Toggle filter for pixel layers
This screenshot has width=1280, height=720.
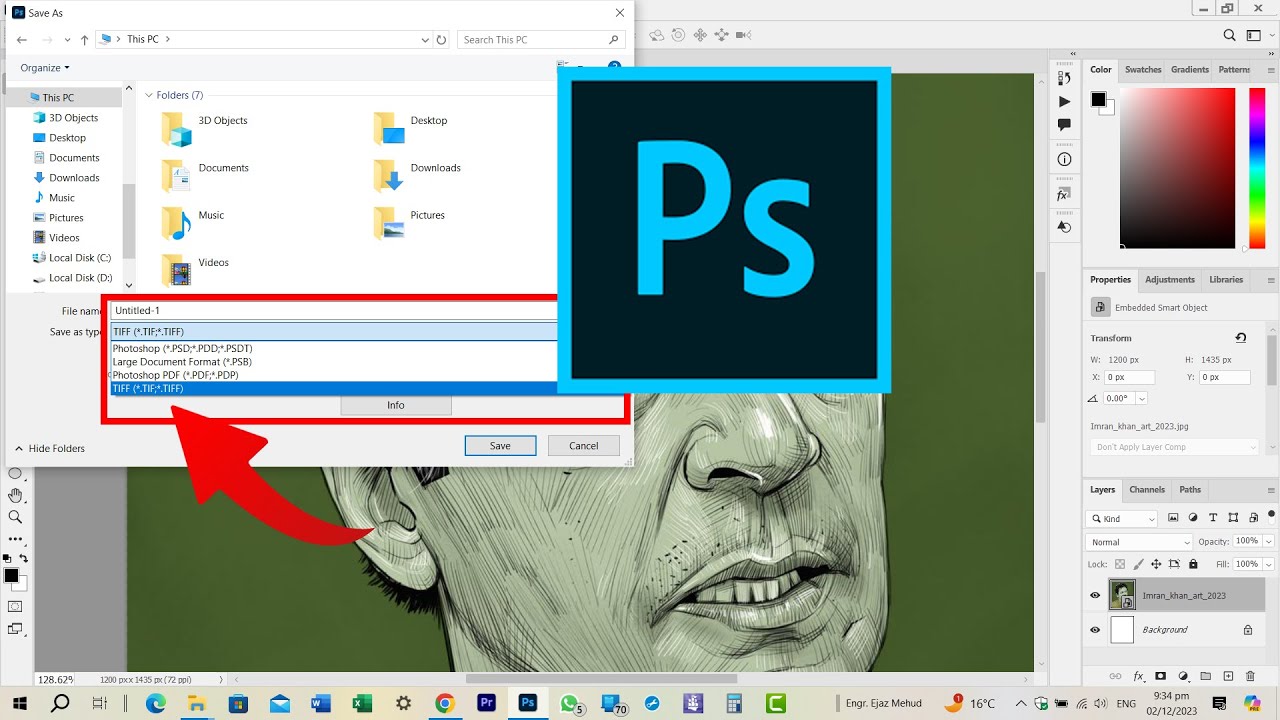tap(1173, 518)
